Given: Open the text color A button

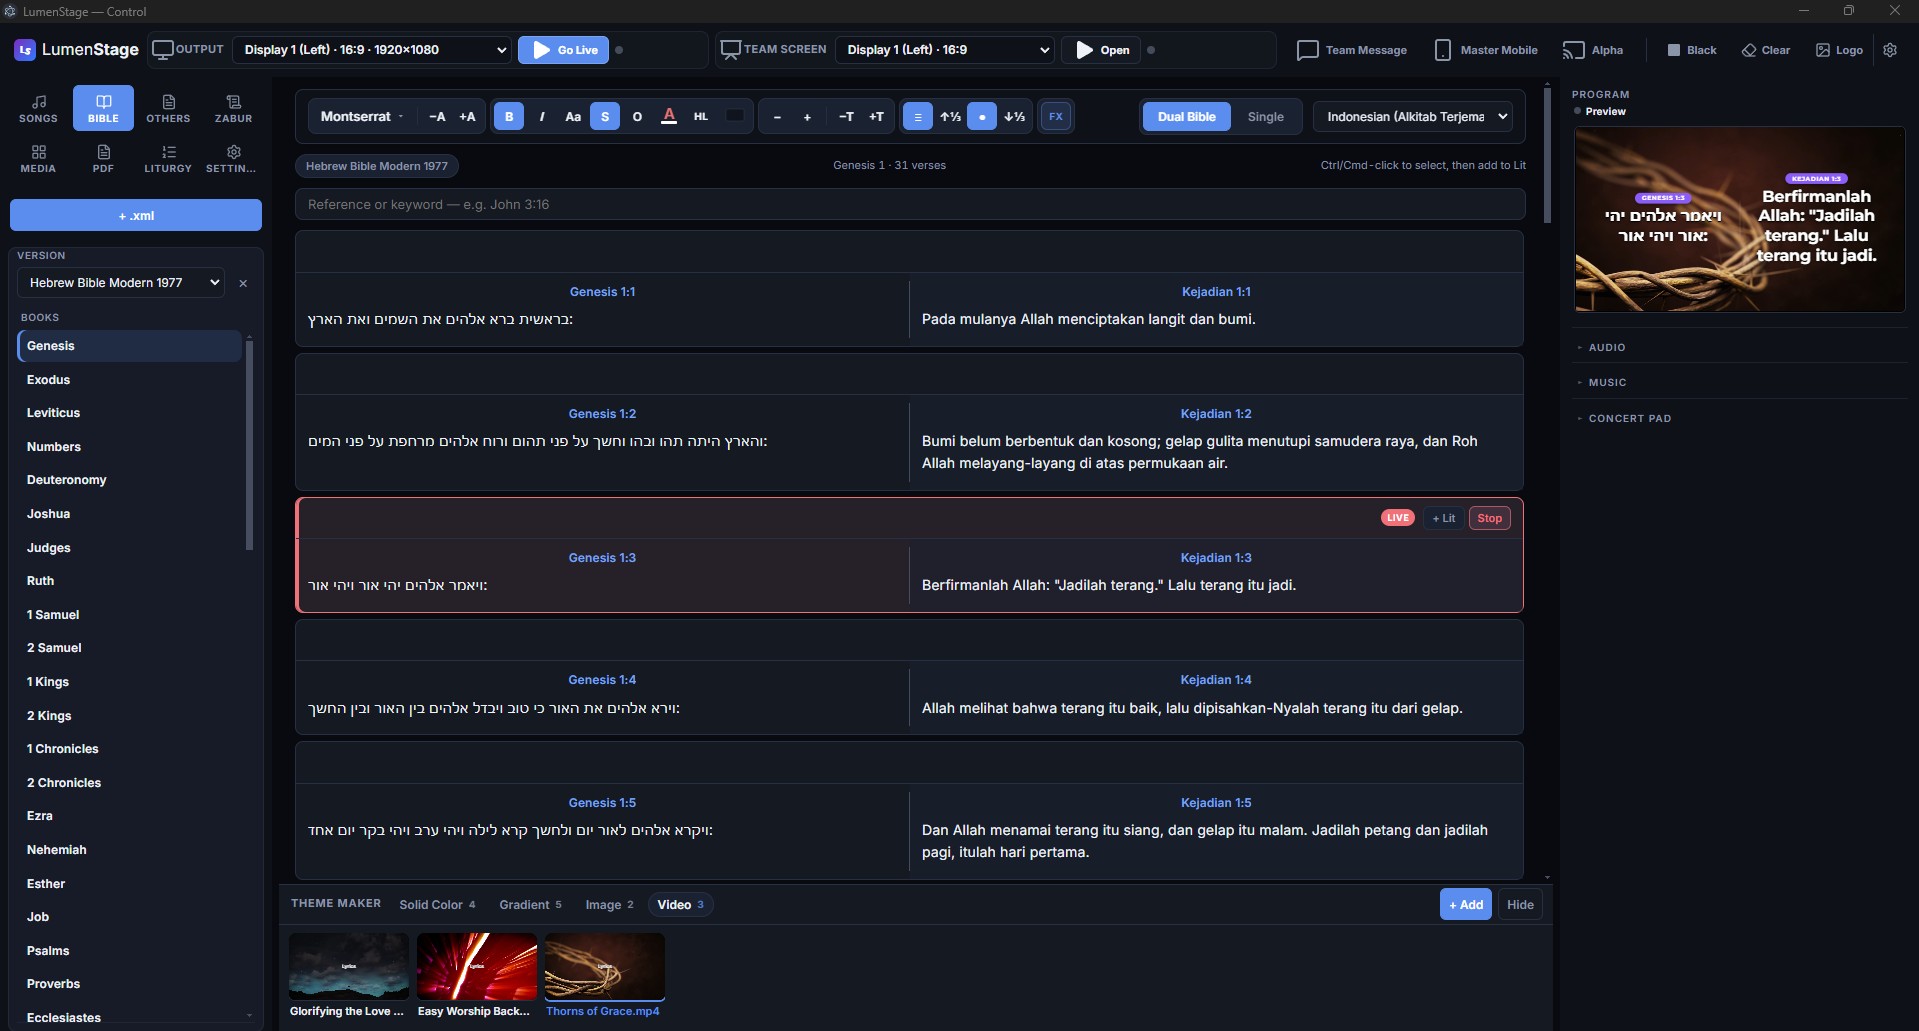Looking at the screenshot, I should coord(669,117).
